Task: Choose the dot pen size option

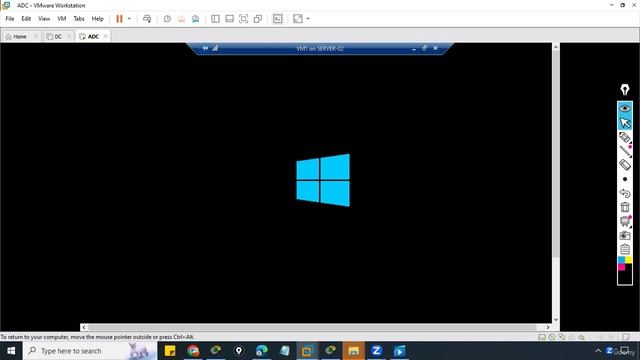Action: tap(625, 179)
